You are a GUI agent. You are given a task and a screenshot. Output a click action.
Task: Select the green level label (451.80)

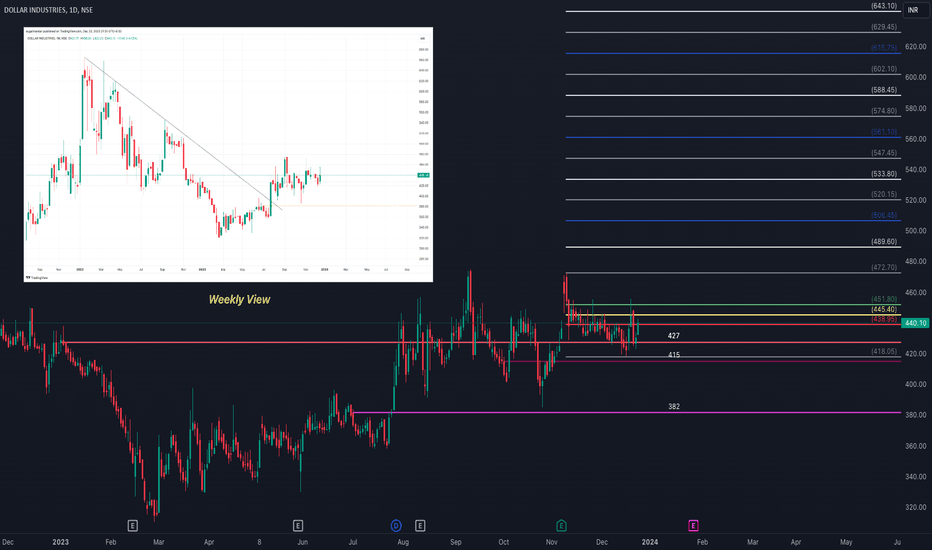(884, 299)
